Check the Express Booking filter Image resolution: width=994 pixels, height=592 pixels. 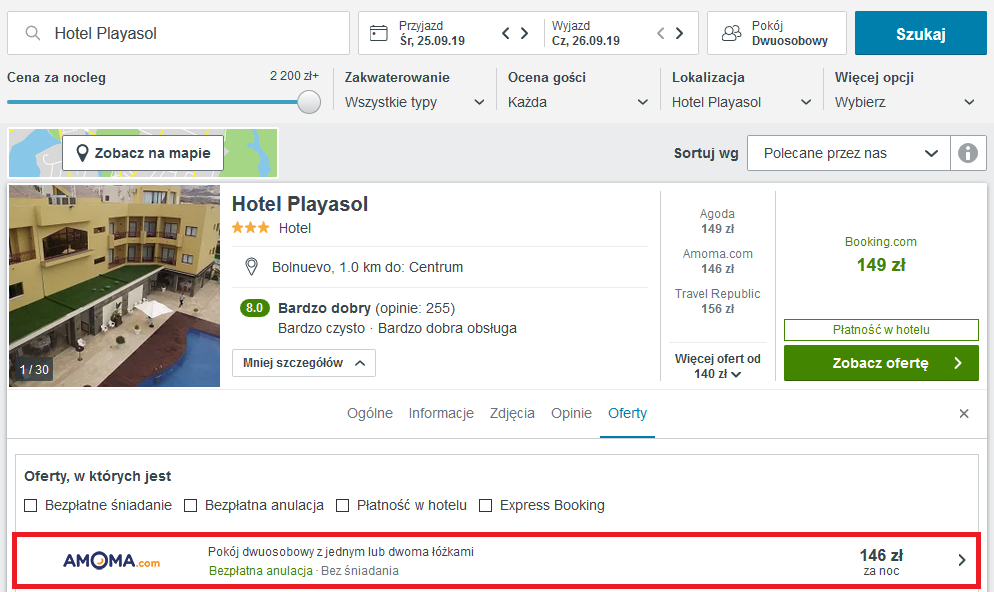486,505
